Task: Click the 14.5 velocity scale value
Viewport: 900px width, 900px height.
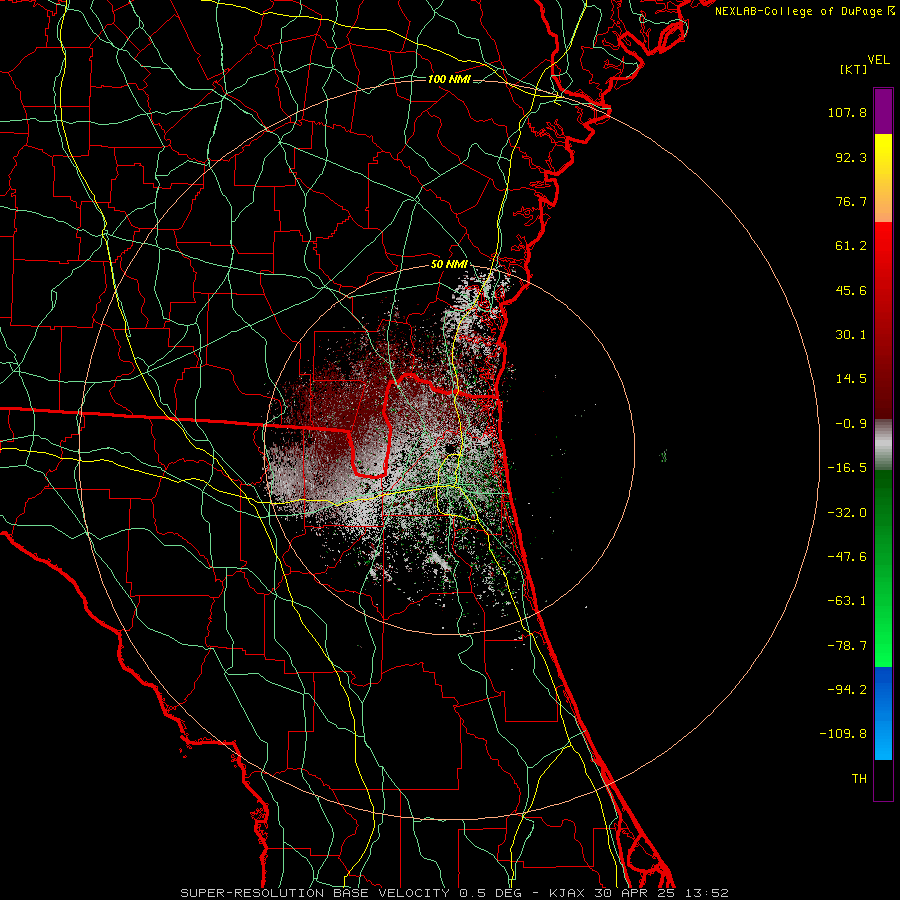Action: point(851,379)
